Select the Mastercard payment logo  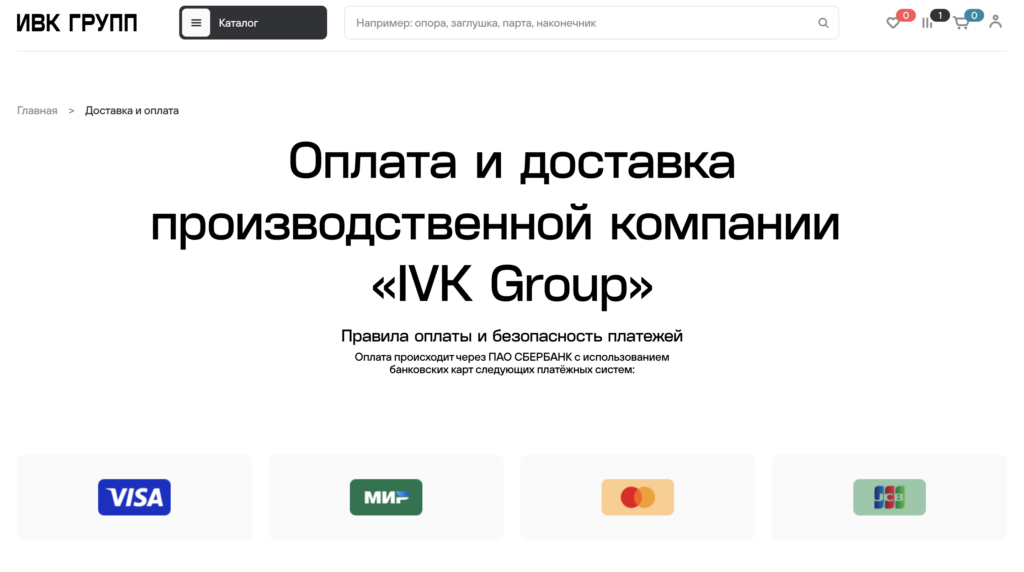click(x=637, y=497)
